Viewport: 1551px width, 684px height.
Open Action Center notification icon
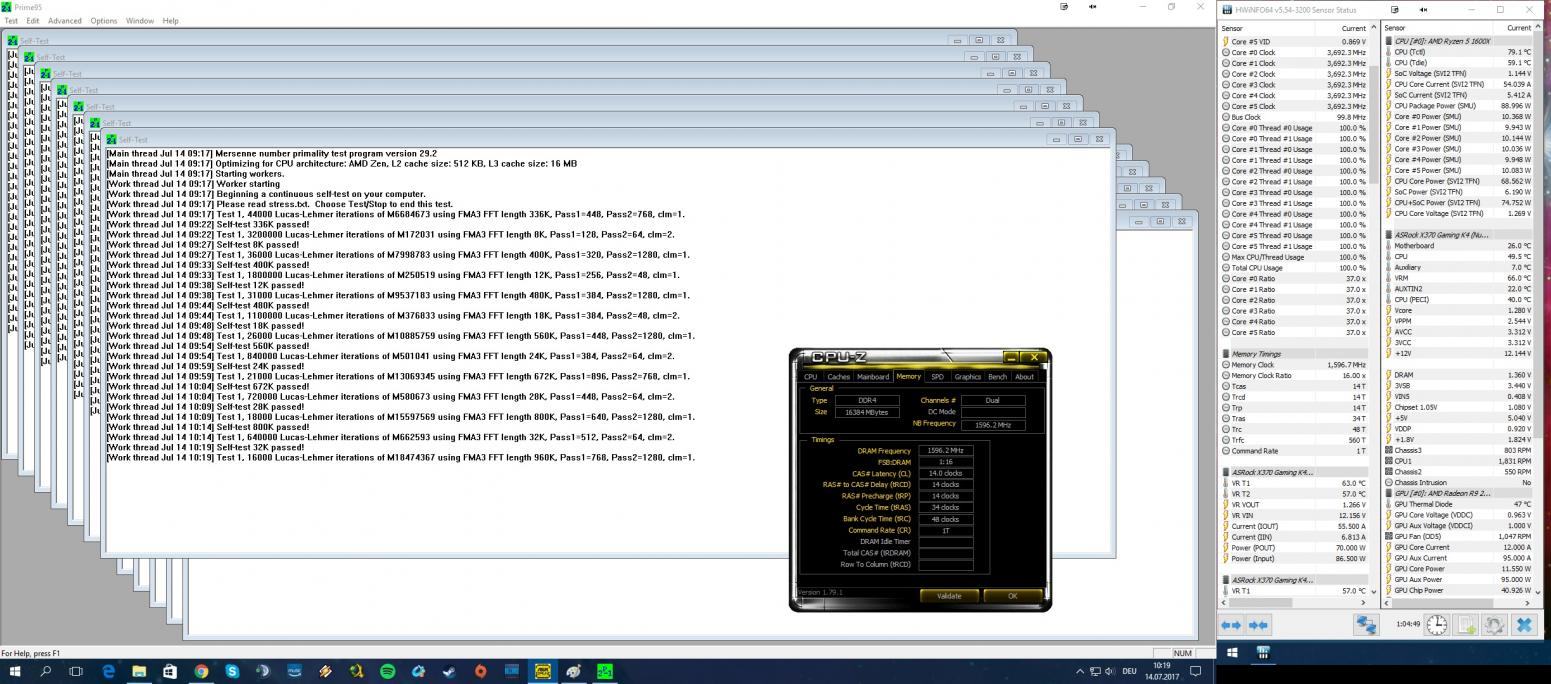click(1195, 671)
